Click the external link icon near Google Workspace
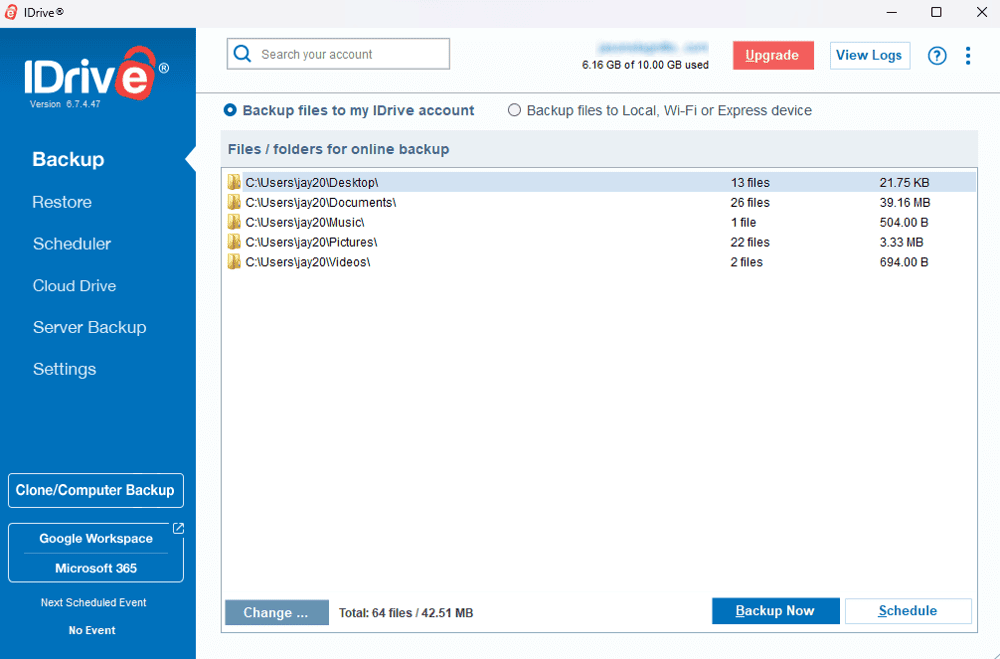Screen dimensions: 1000x659 coord(179,528)
